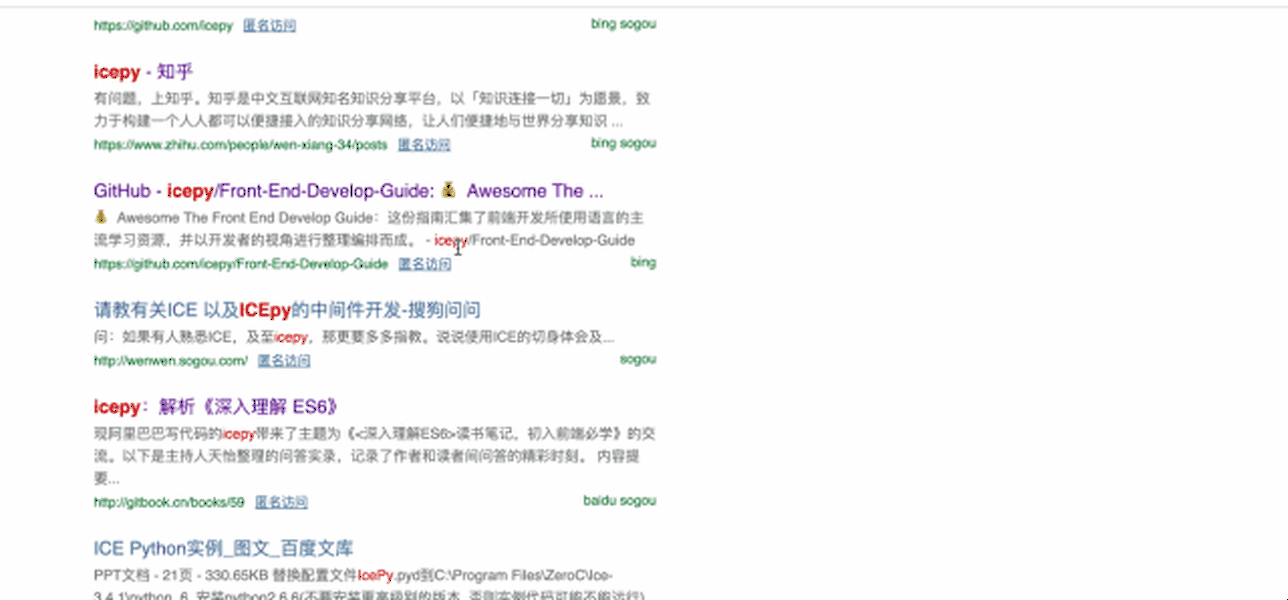
Task: Click 匿名访问 next to the zhihu URL
Action: [x=424, y=145]
